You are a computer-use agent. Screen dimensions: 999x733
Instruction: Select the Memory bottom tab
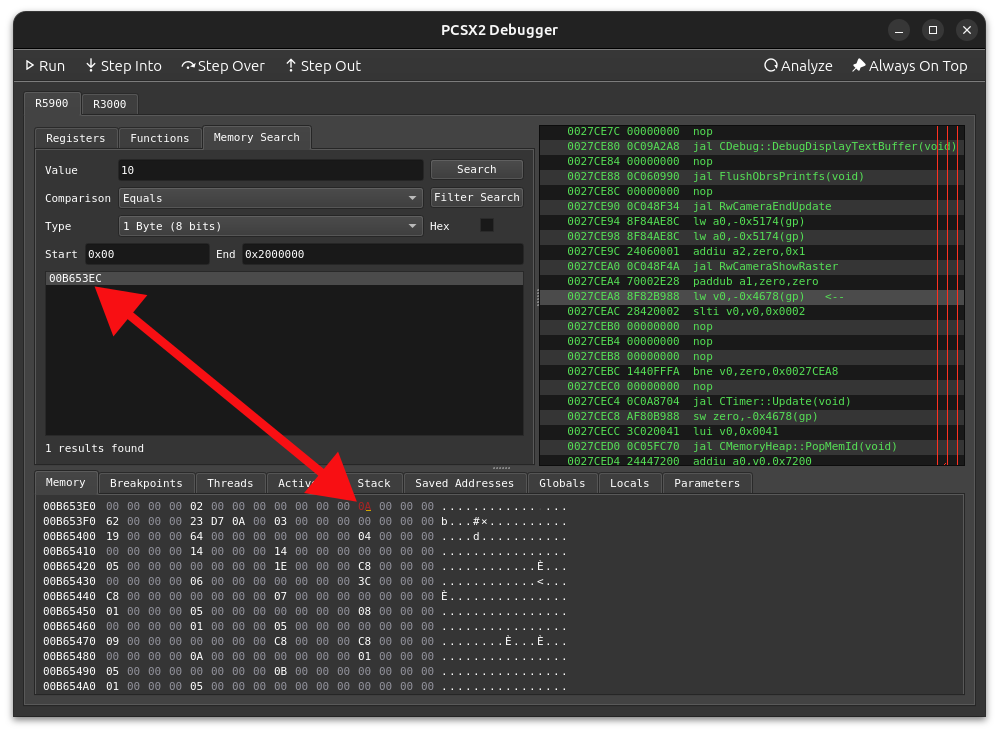click(x=66, y=483)
